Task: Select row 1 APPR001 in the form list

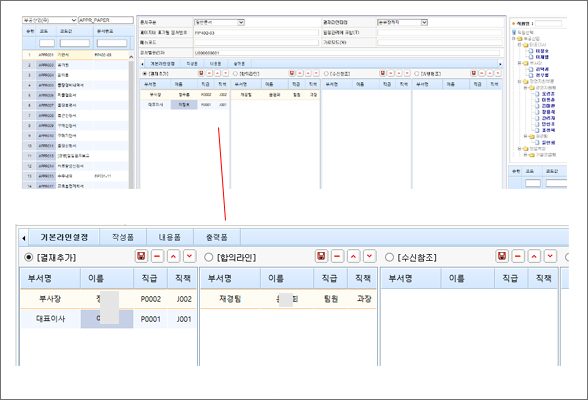Action: pos(75,55)
